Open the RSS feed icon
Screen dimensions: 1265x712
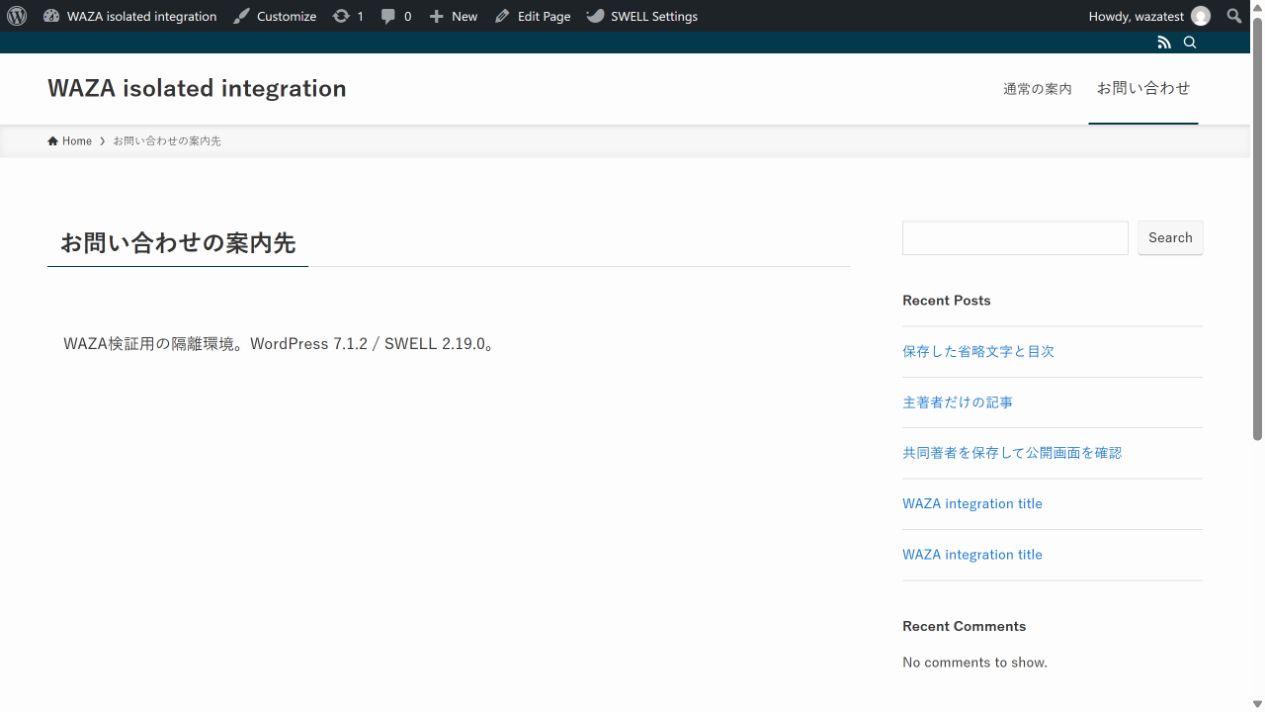[x=1164, y=42]
